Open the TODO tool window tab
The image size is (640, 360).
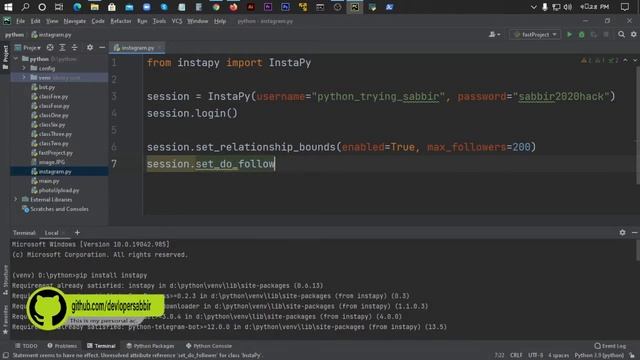26,346
